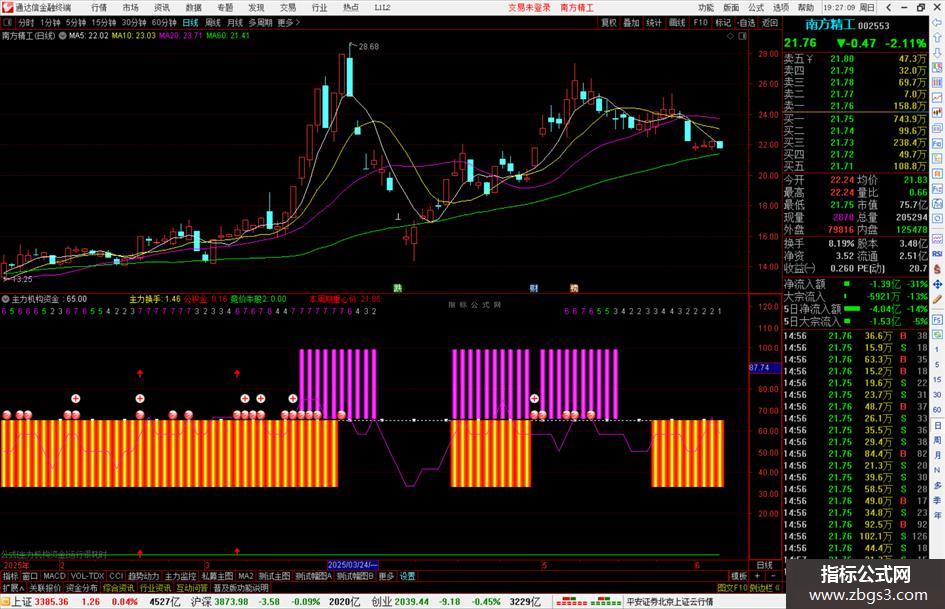Select the pencil drawing tool icon
The width and height of the screenshot is (945, 609).
tap(937, 299)
